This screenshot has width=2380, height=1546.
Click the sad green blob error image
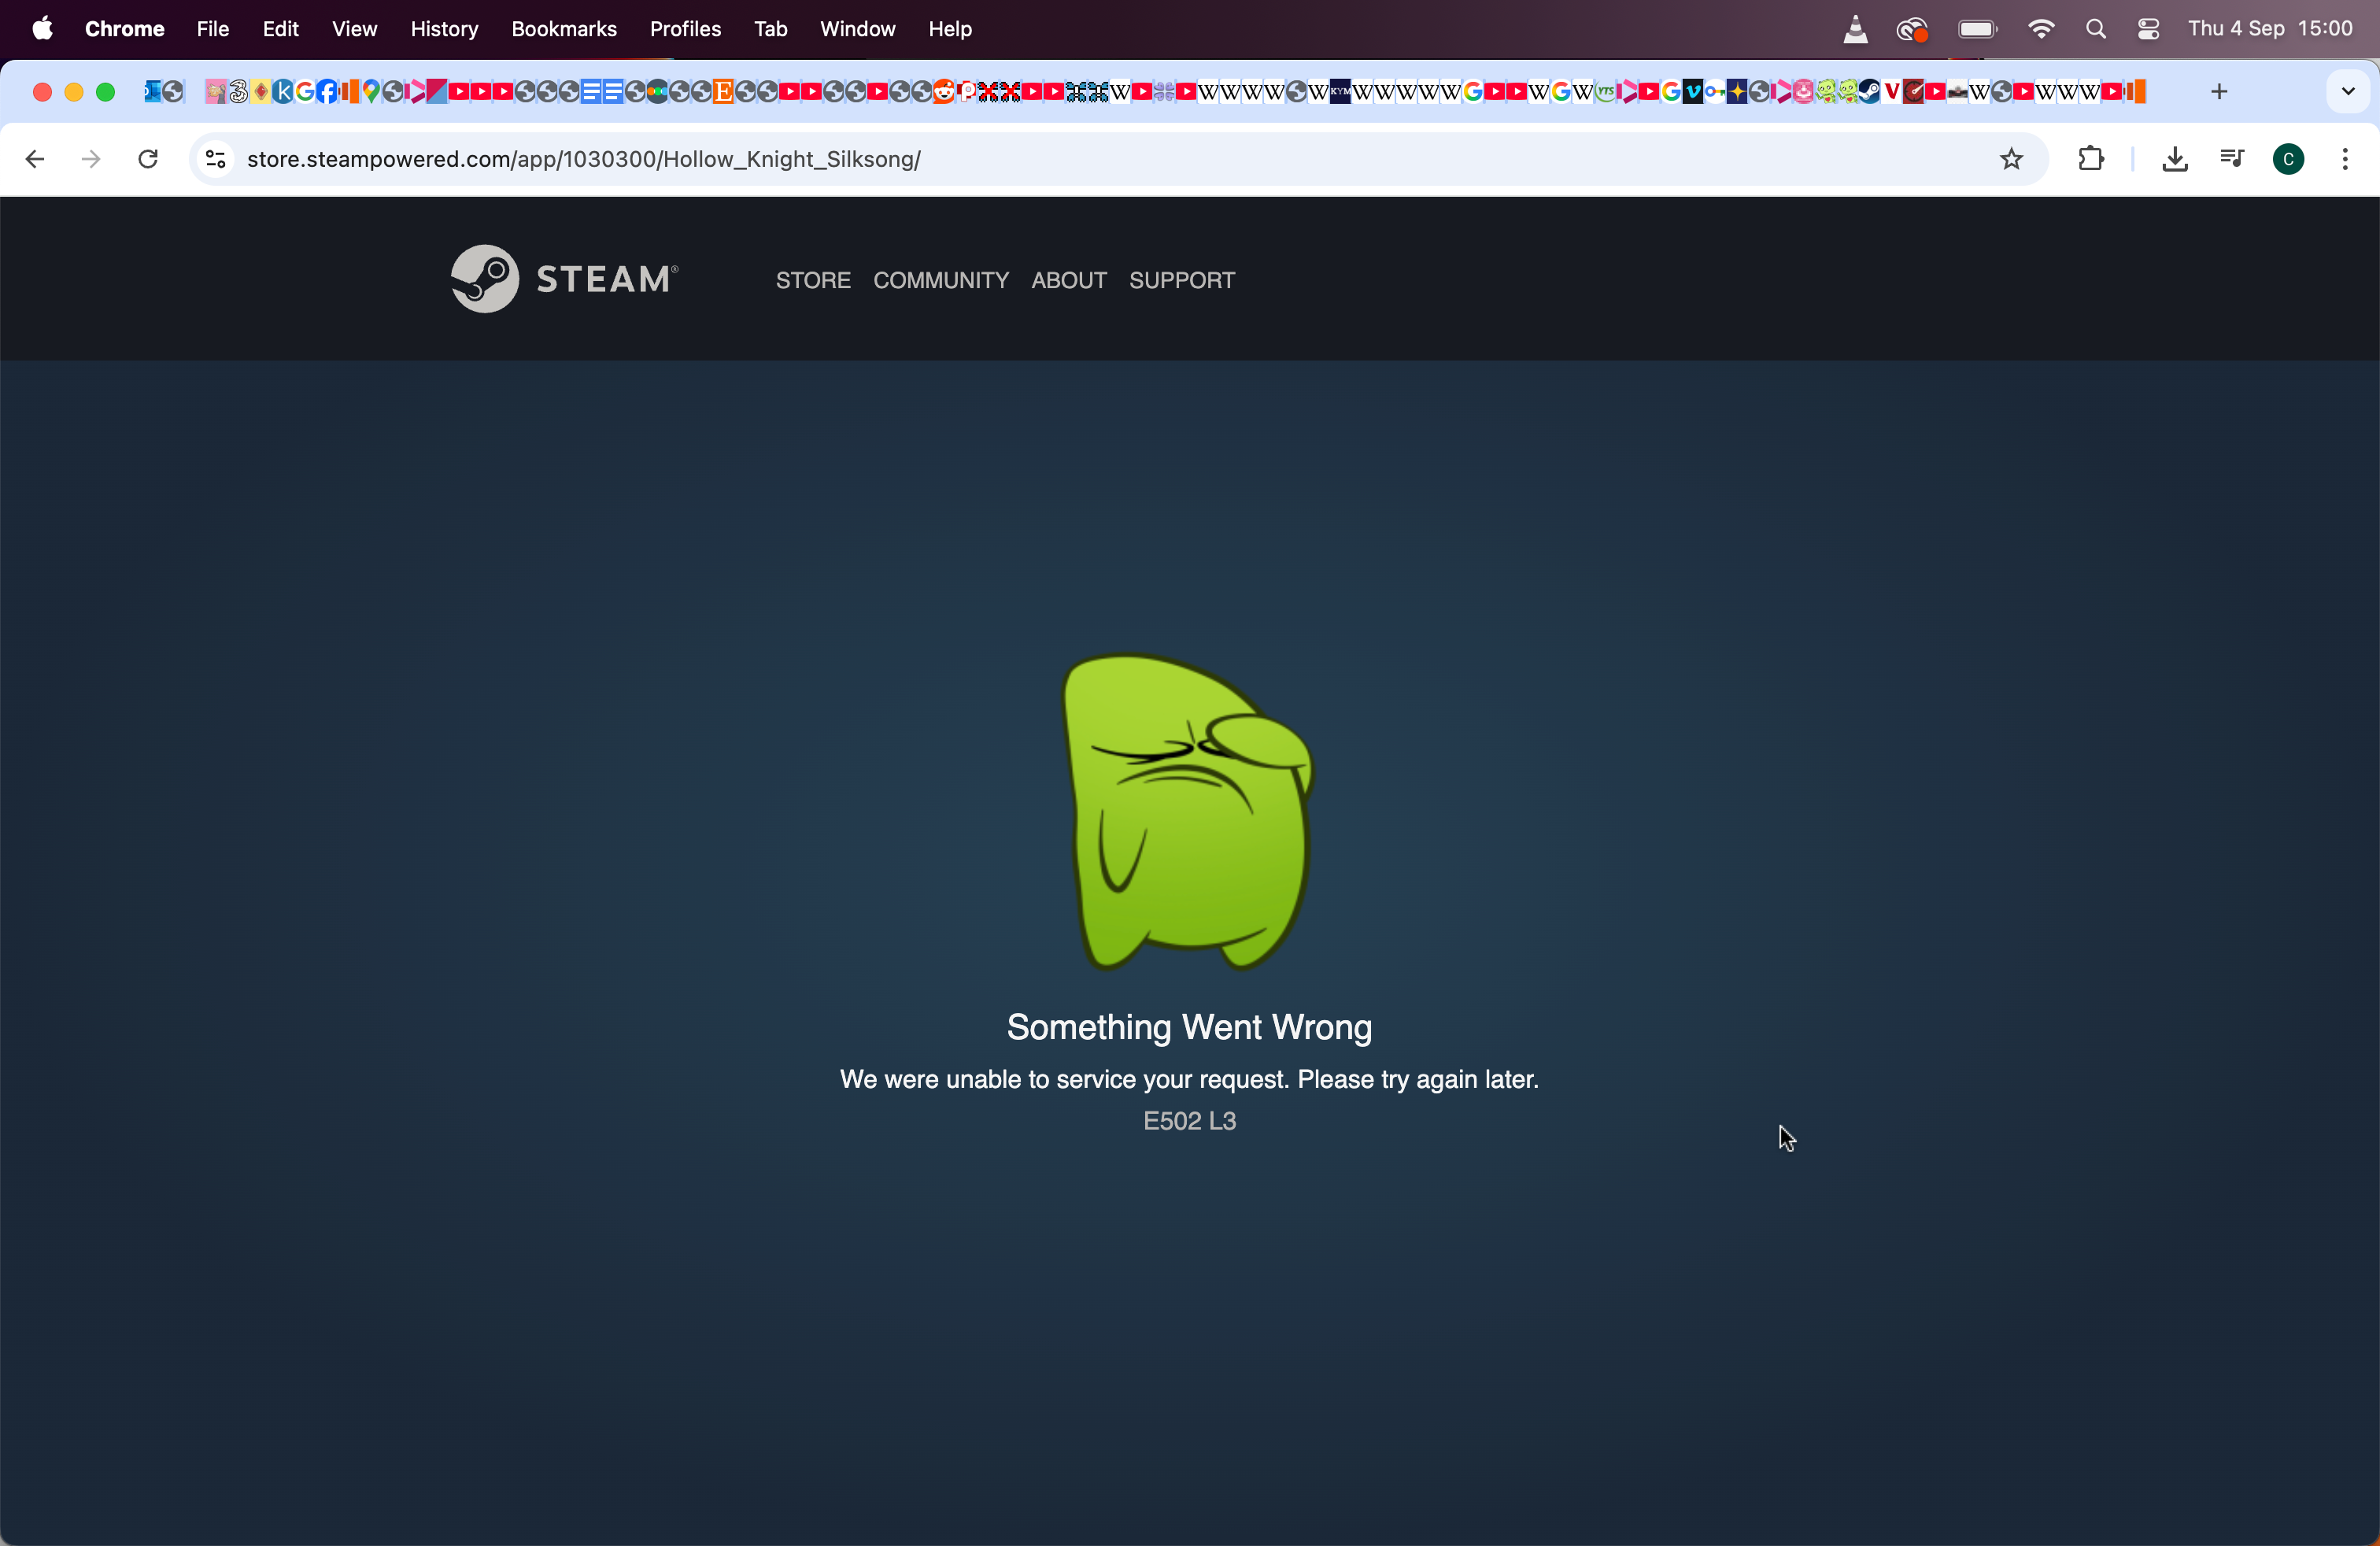tap(1188, 812)
